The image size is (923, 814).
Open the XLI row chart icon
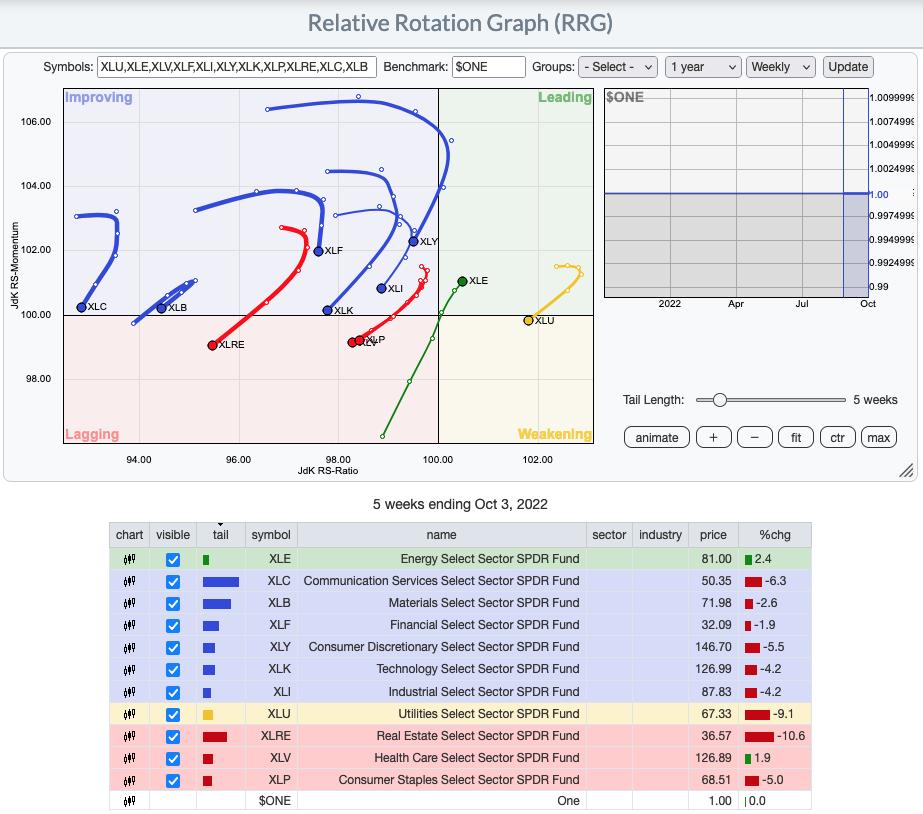pos(130,692)
